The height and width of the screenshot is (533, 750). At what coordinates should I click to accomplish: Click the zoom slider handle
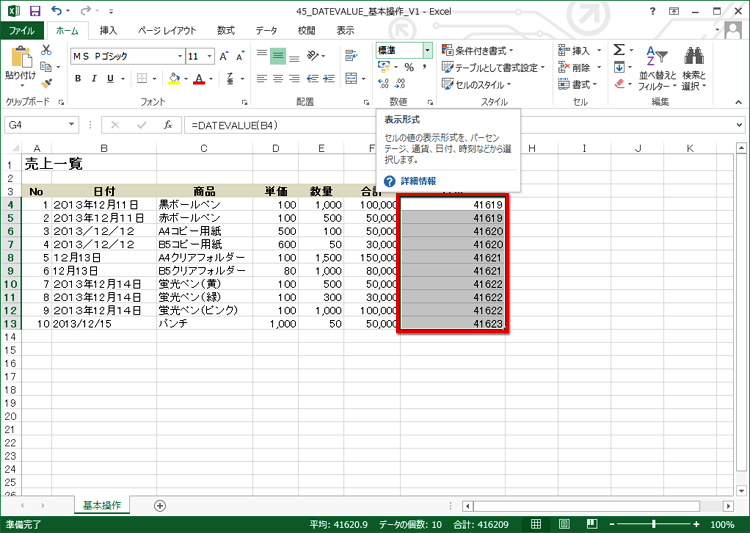(653, 524)
